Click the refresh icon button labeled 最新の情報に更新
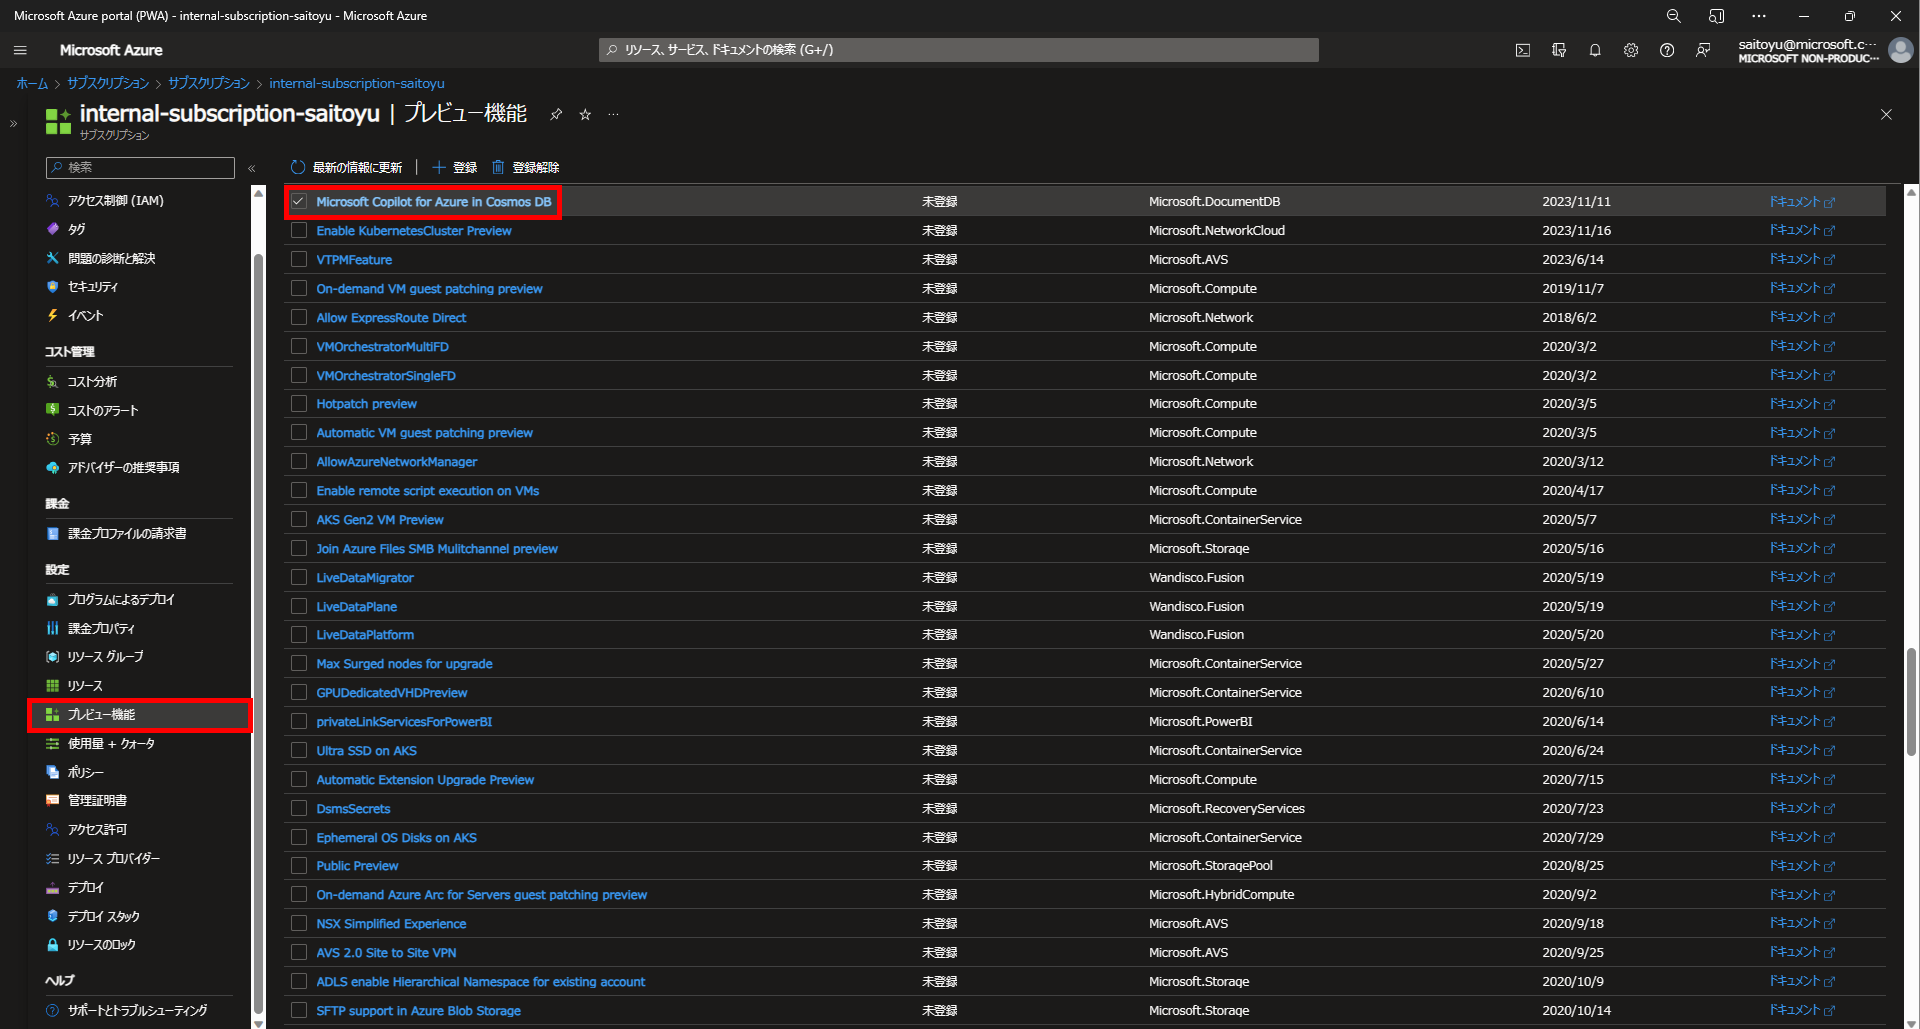Image resolution: width=1920 pixels, height=1029 pixels. [346, 167]
